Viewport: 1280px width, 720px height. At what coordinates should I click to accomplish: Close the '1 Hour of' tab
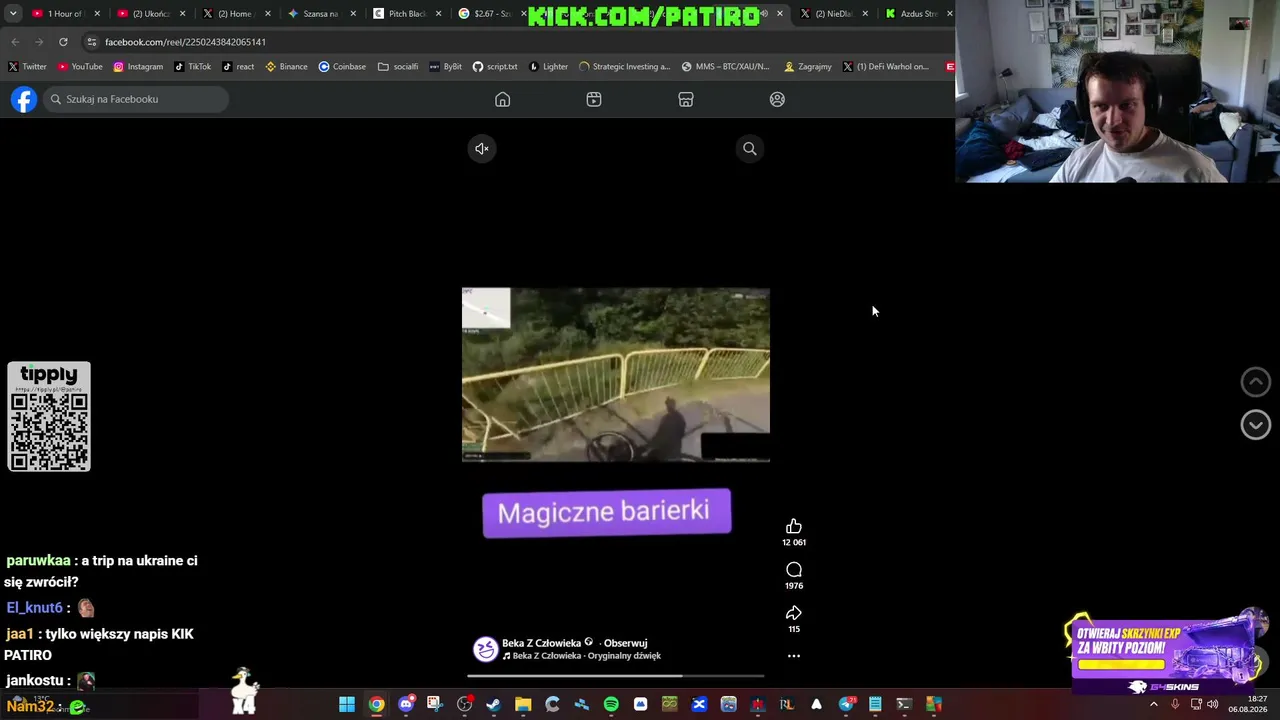(97, 14)
